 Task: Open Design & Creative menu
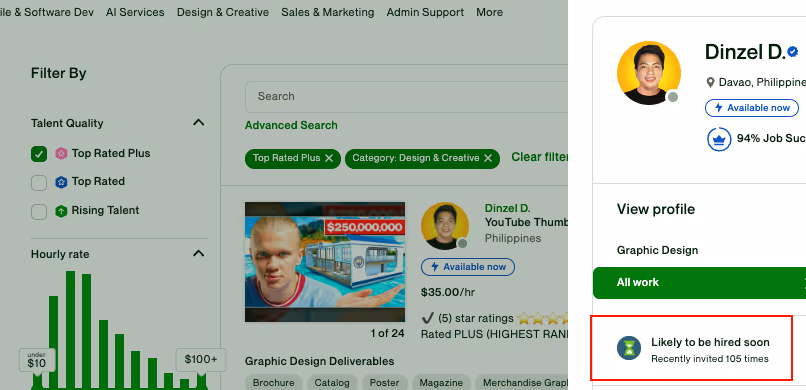click(x=223, y=12)
